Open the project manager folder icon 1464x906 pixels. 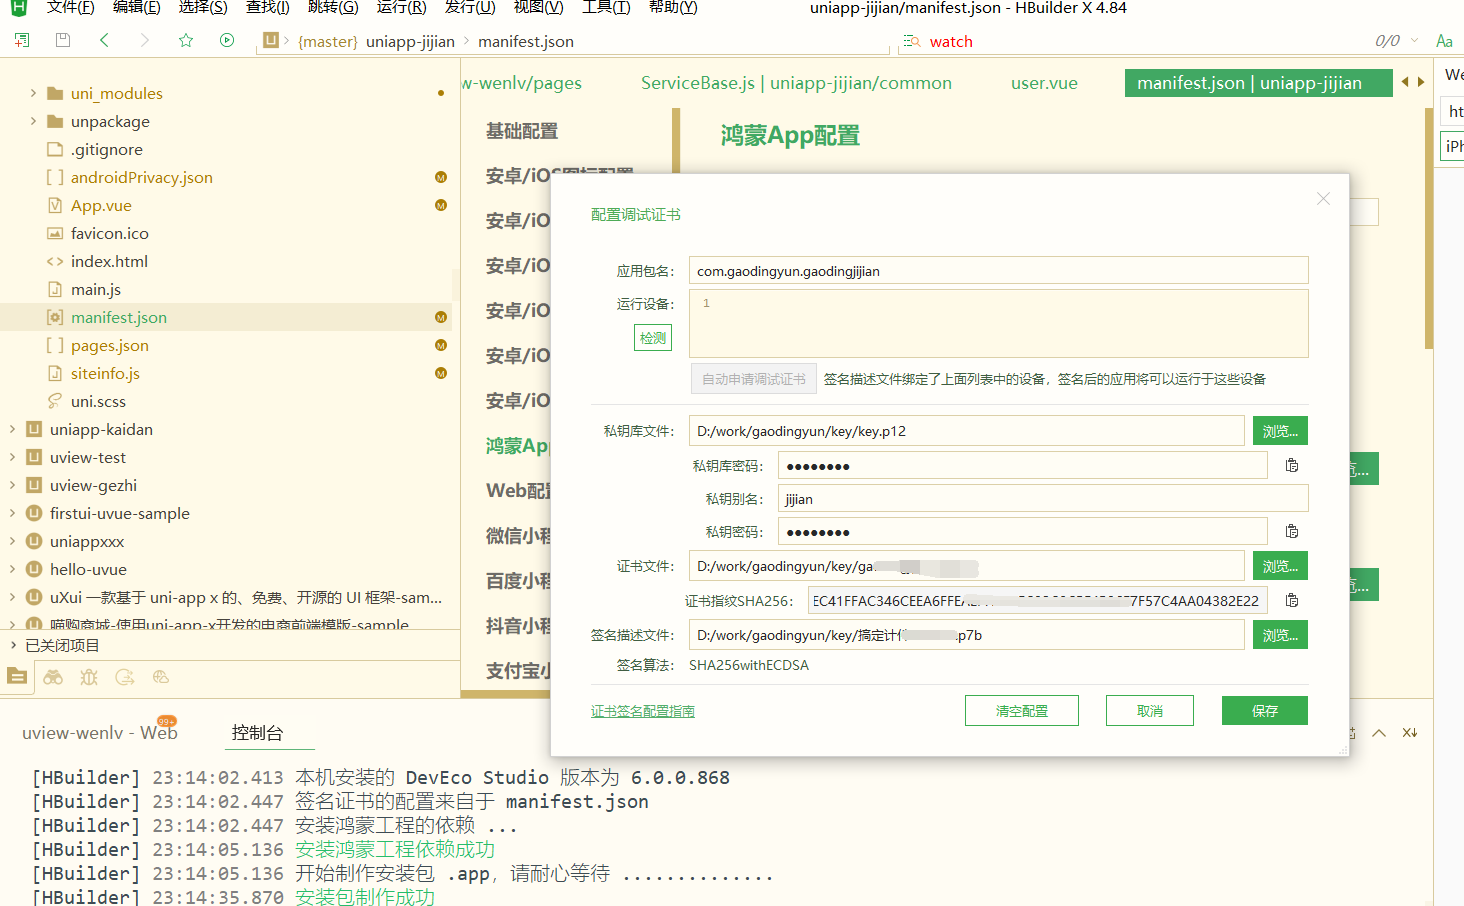(x=17, y=676)
